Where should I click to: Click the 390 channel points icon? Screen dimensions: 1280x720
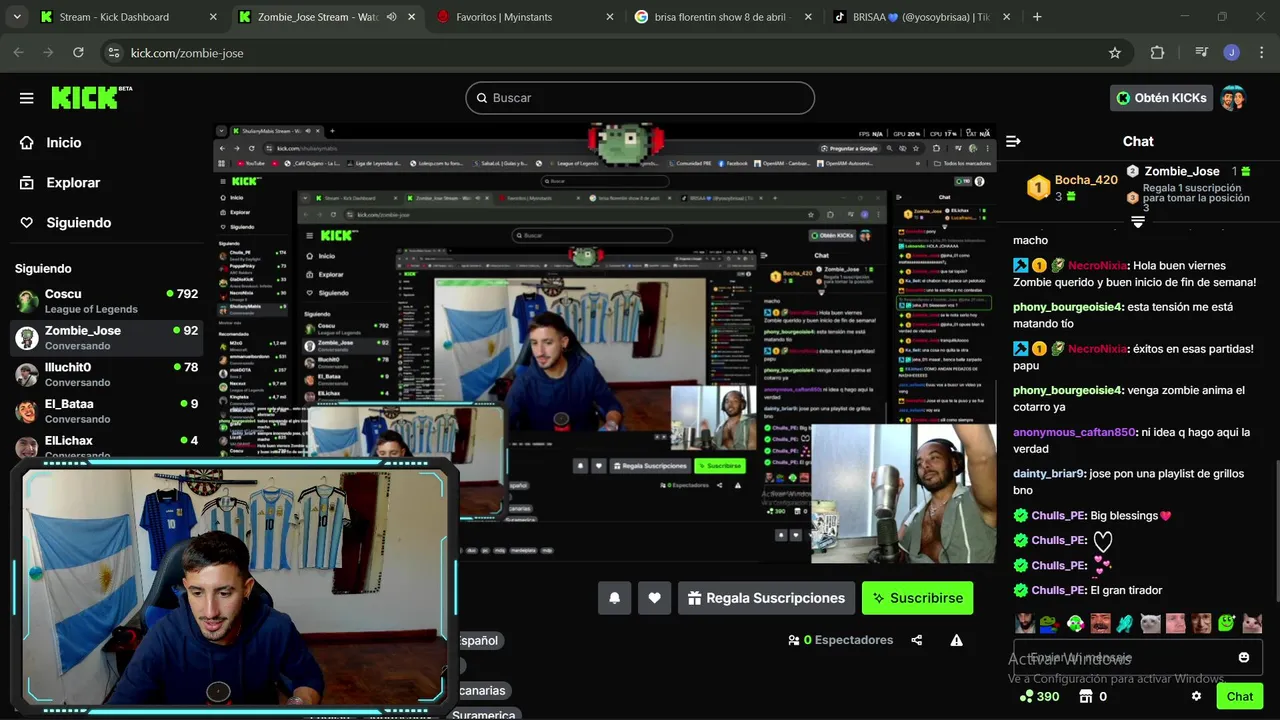coord(1026,696)
